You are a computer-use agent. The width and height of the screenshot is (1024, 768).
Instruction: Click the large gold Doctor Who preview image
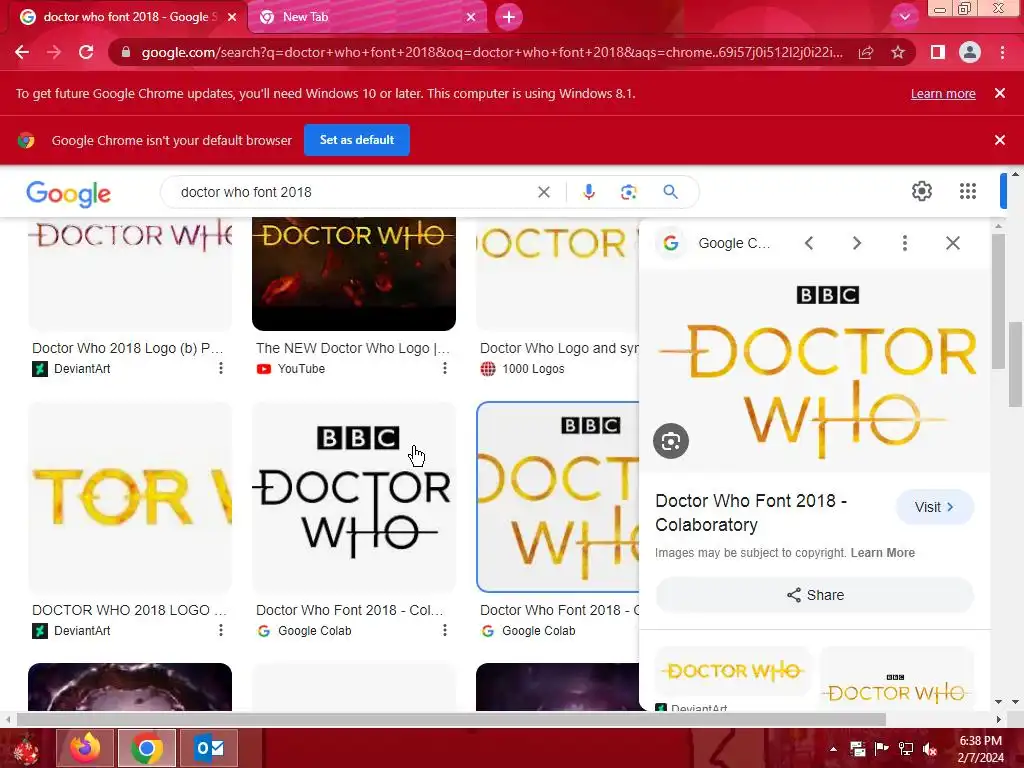(x=816, y=372)
